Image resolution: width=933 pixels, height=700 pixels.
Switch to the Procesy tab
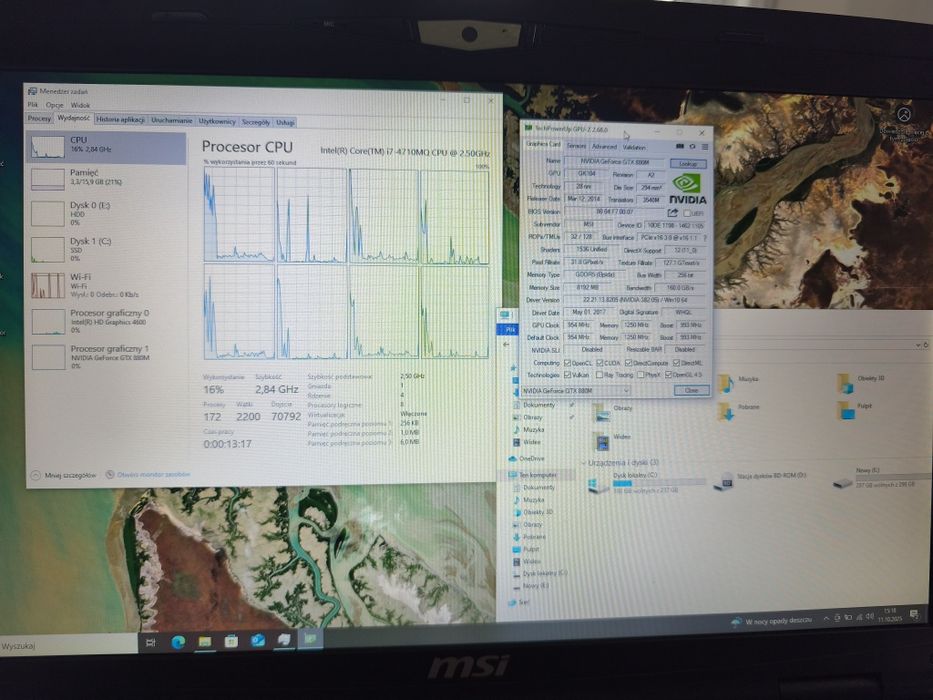coord(39,118)
